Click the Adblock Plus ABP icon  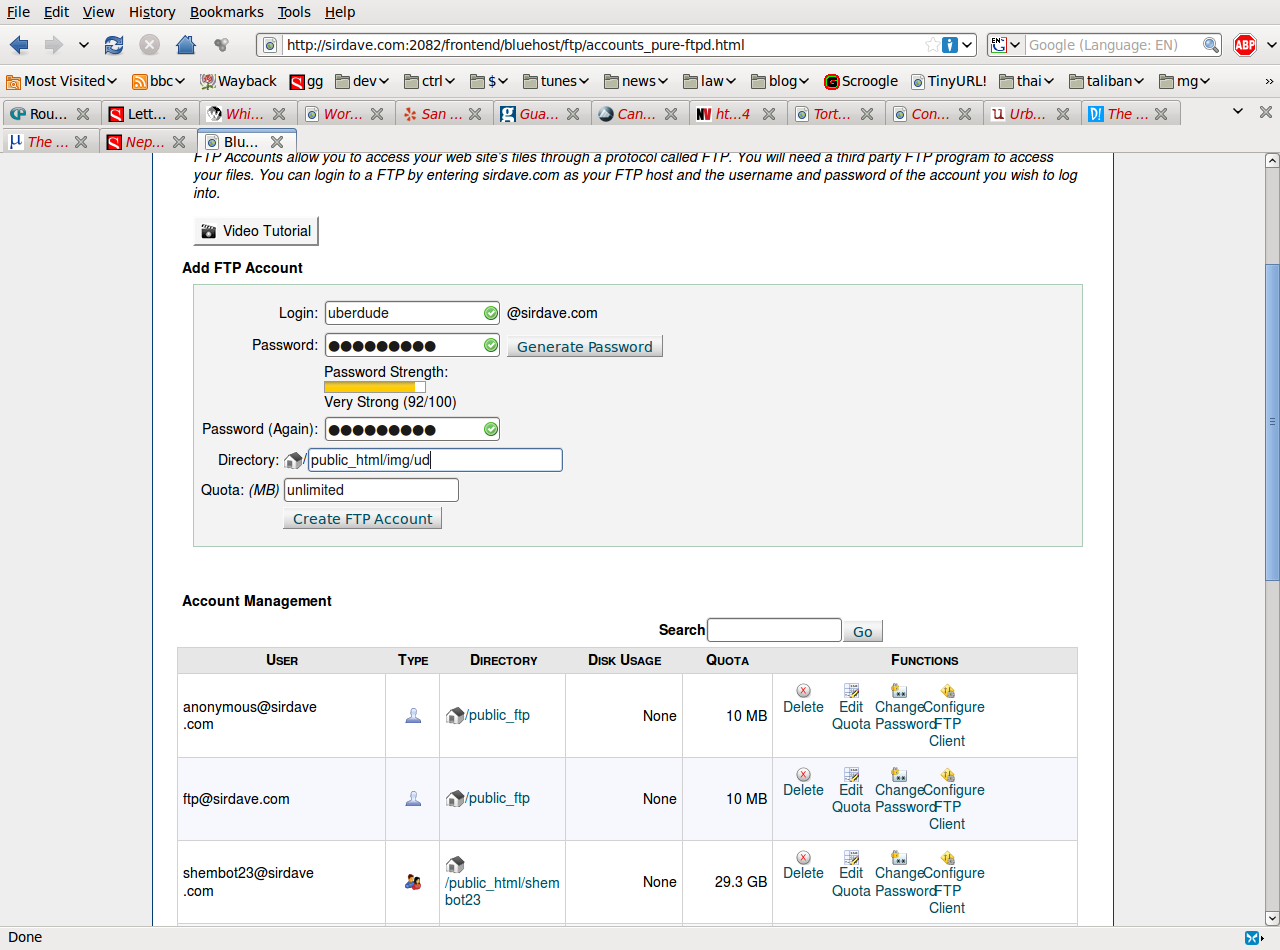1244,45
